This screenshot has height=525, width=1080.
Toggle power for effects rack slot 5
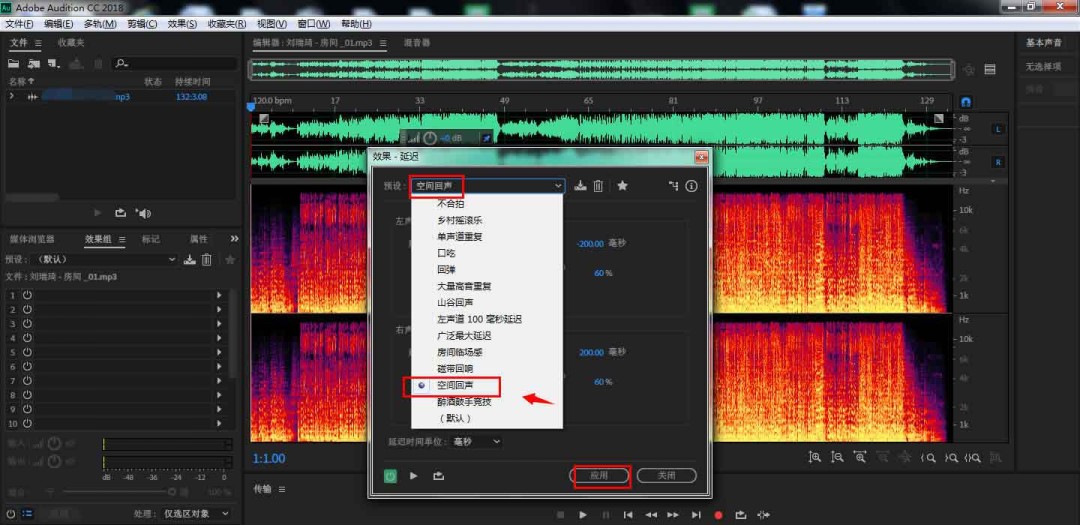point(27,352)
